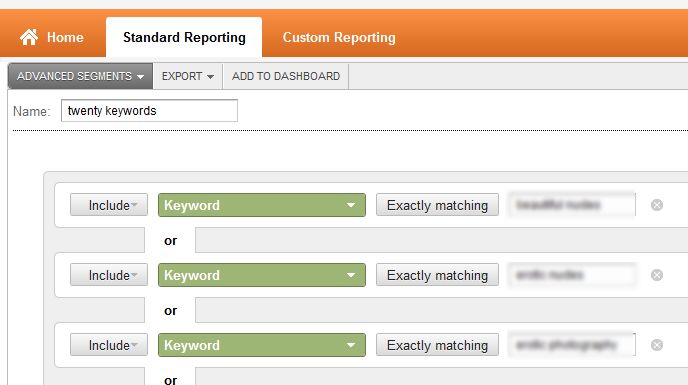The height and width of the screenshot is (385, 688).
Task: Go to the Home tab label
Action: (65, 37)
